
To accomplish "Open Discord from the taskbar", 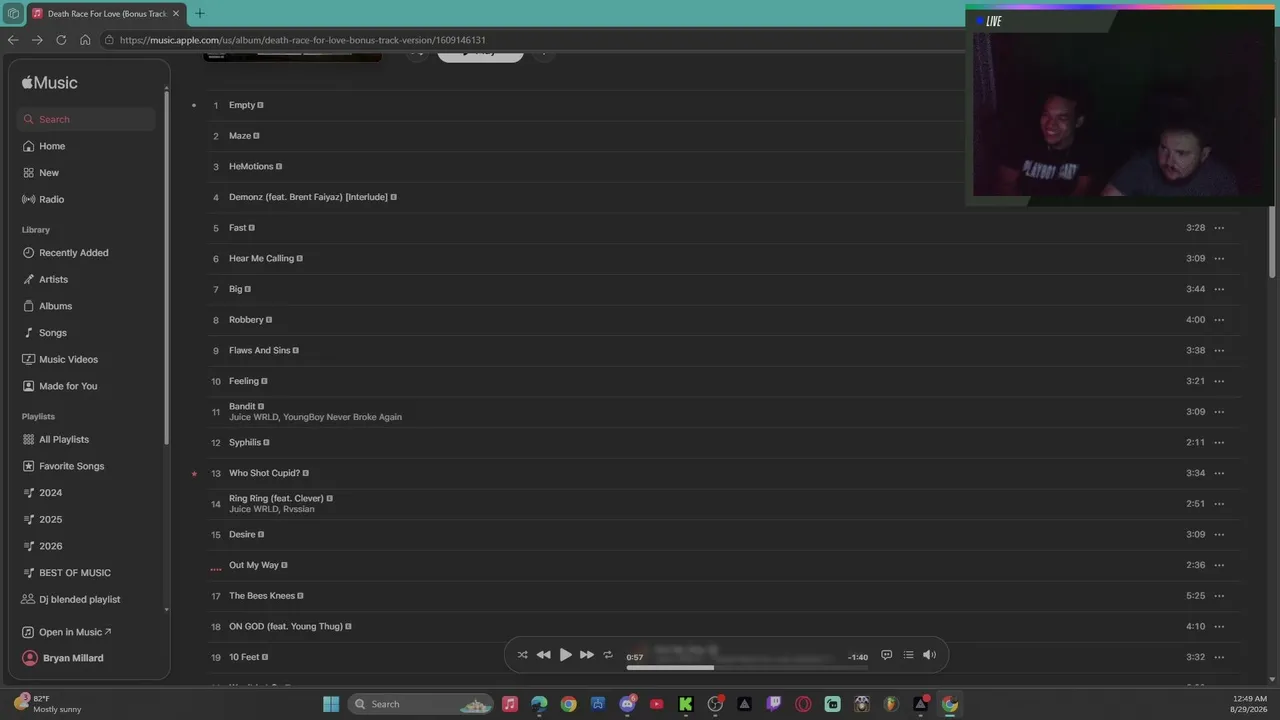I will point(627,704).
